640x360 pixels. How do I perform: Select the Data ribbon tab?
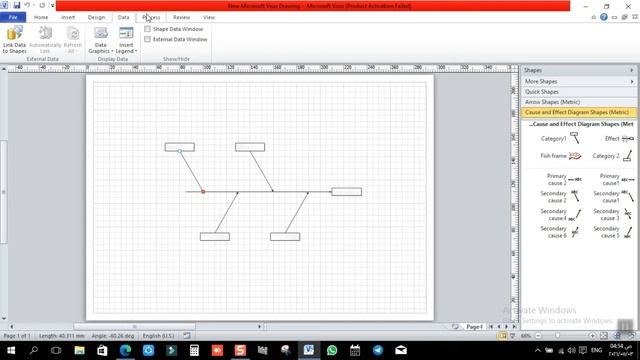[x=123, y=17]
